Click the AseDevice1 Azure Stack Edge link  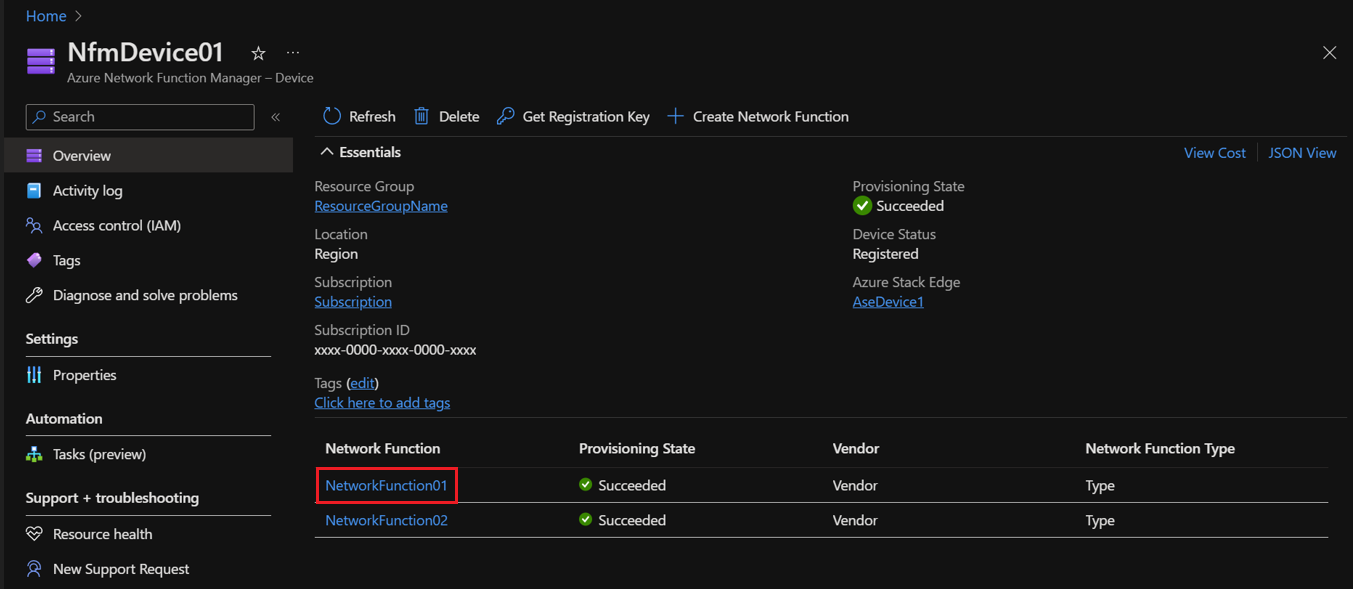click(x=888, y=301)
